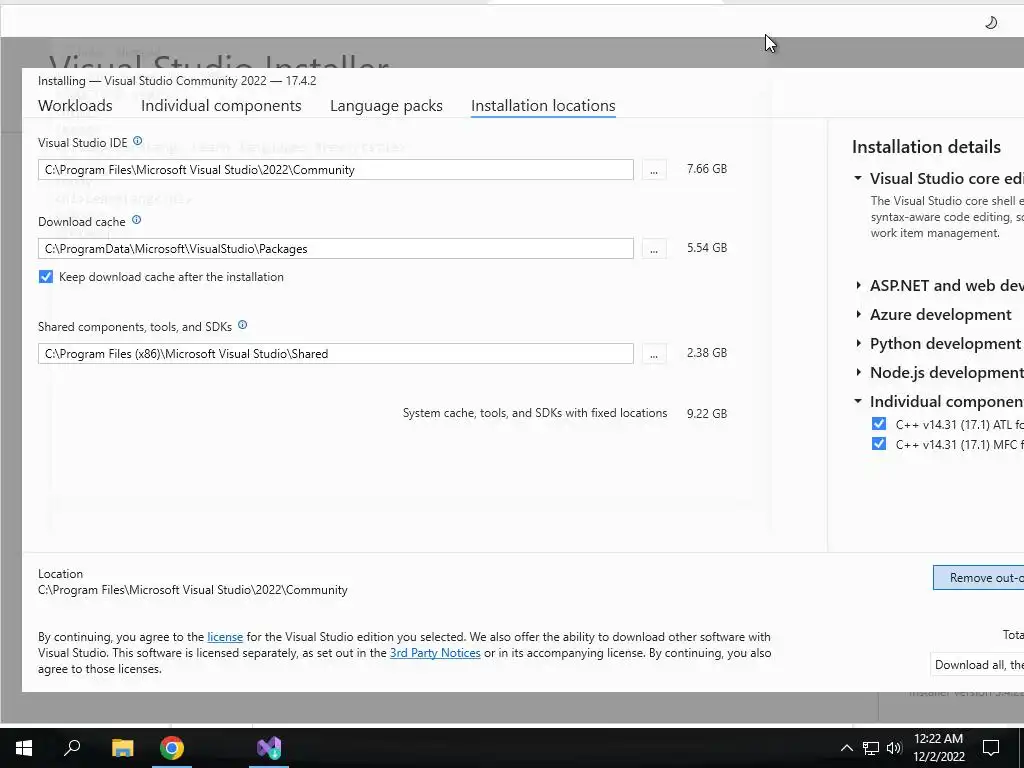Click info icon next to Visual Studio IDE
The height and width of the screenshot is (768, 1024).
click(137, 141)
